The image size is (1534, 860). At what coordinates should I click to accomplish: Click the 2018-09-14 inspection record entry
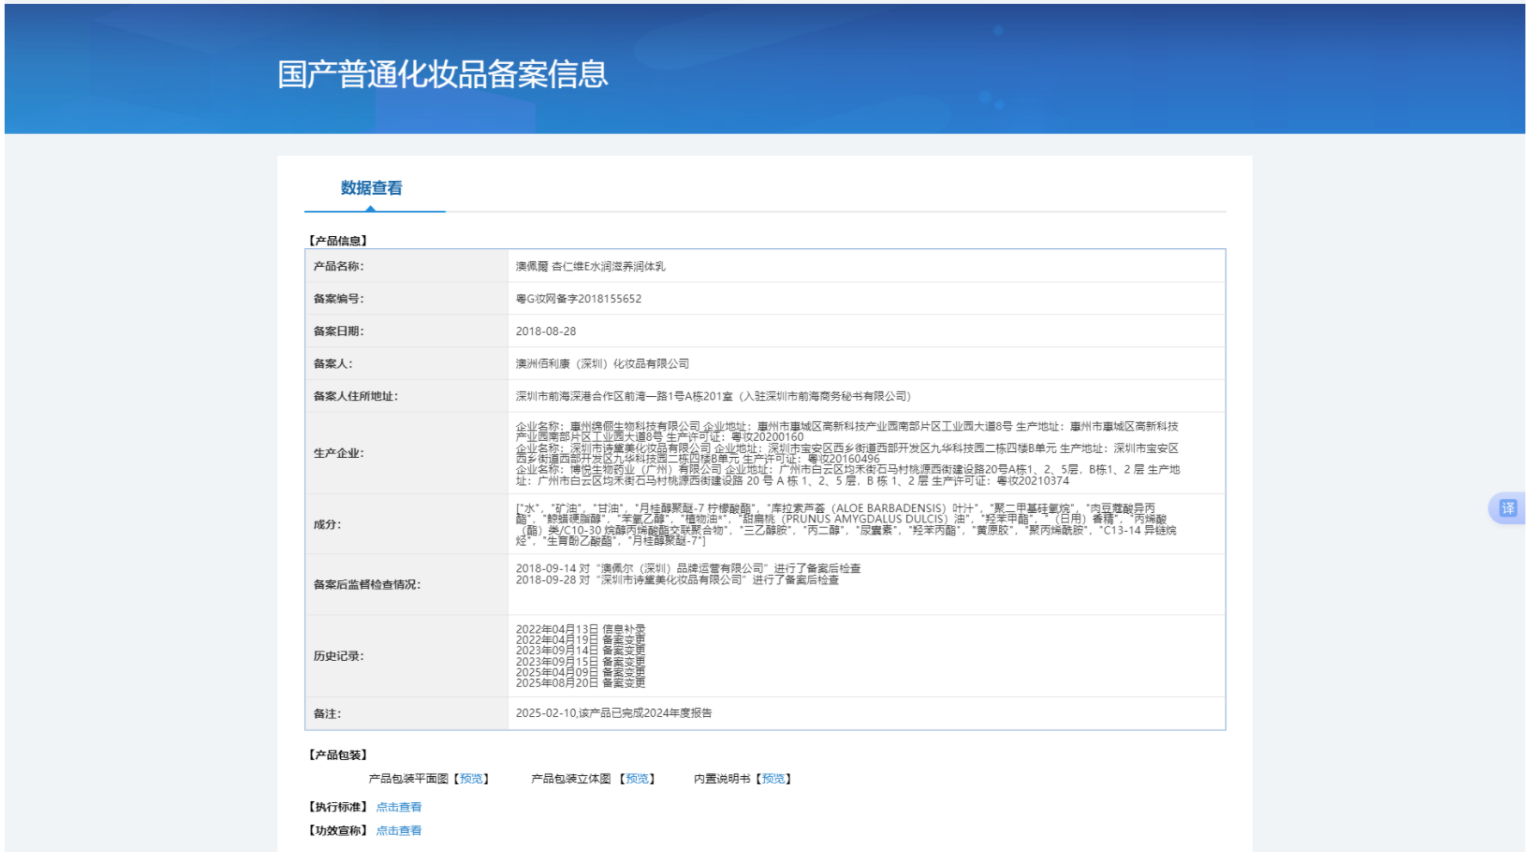click(x=687, y=568)
